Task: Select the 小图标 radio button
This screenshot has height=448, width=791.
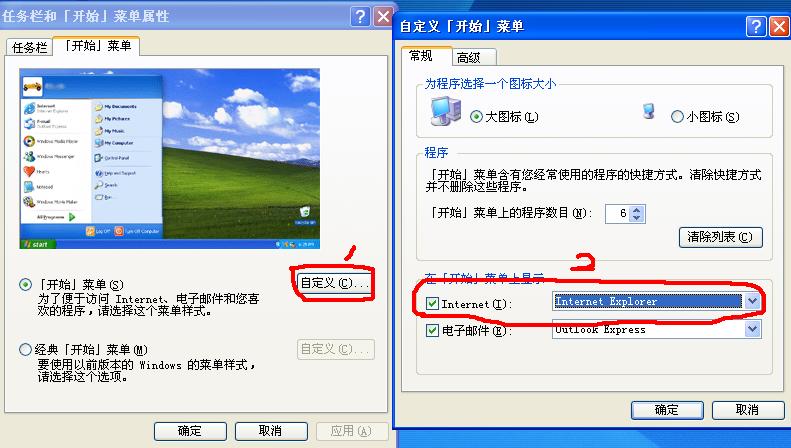Action: click(x=677, y=117)
